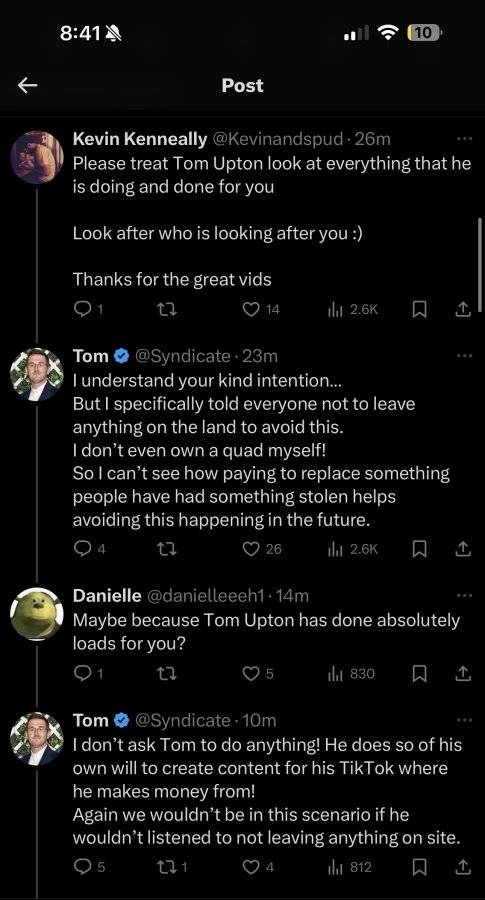Viewport: 485px width, 900px height.
Task: Repost Danielle's reply
Action: (x=166, y=674)
